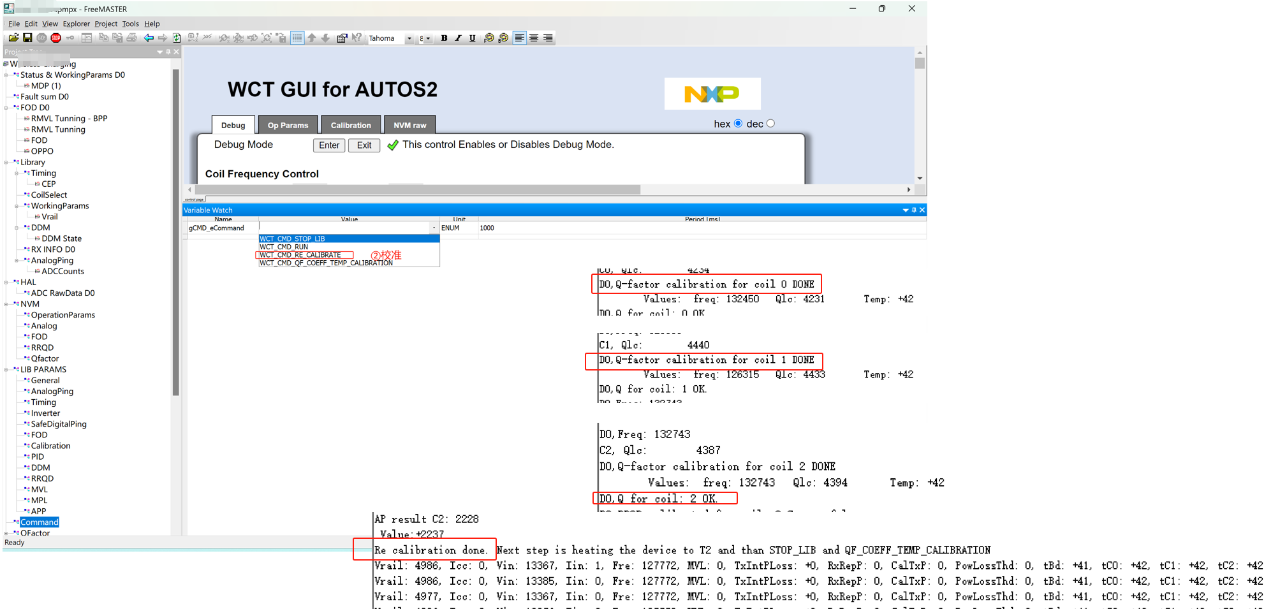Screen dimensions: 1280x609
Task: Select the Command item in project tree
Action: [40, 522]
